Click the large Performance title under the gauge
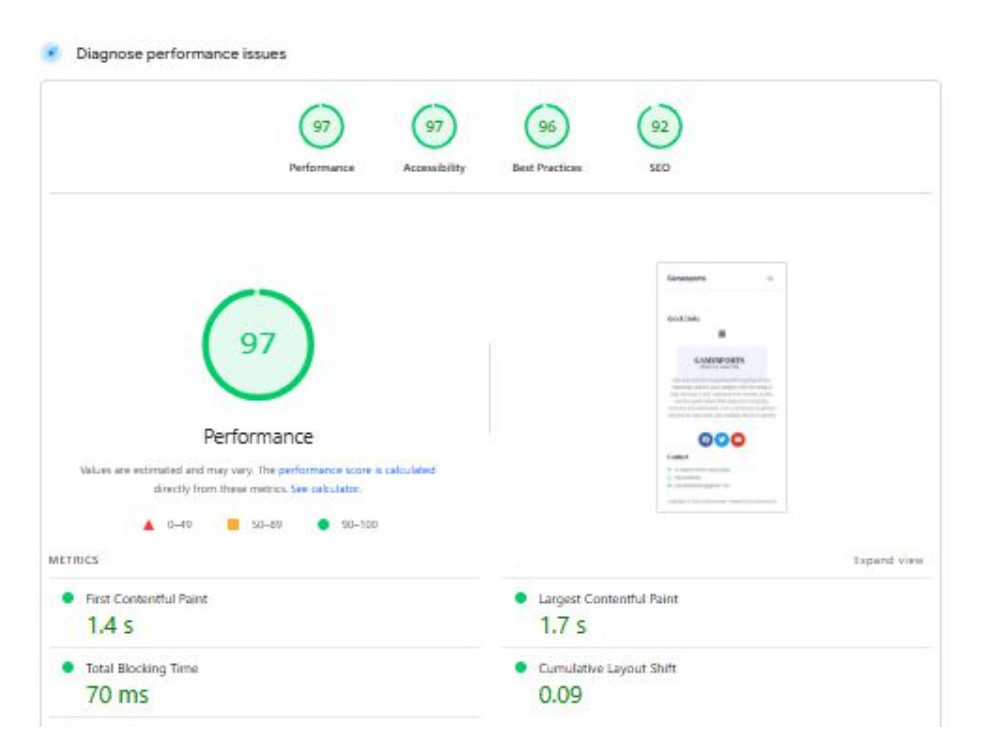This screenshot has width=1000, height=750. coord(258,437)
